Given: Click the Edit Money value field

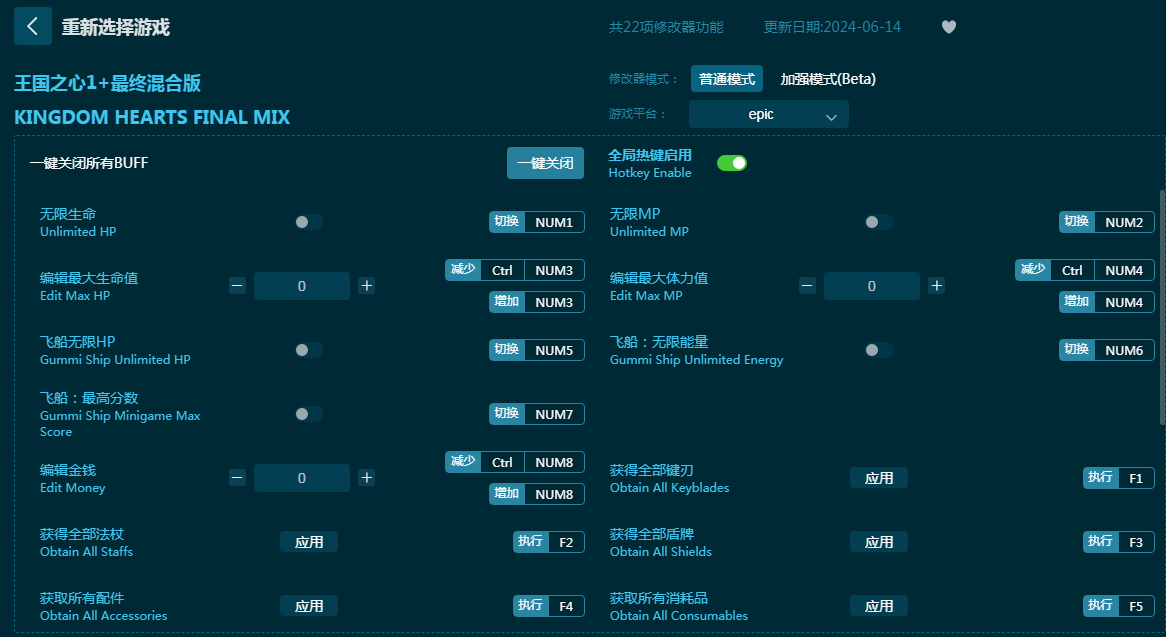Looking at the screenshot, I should (x=302, y=478).
